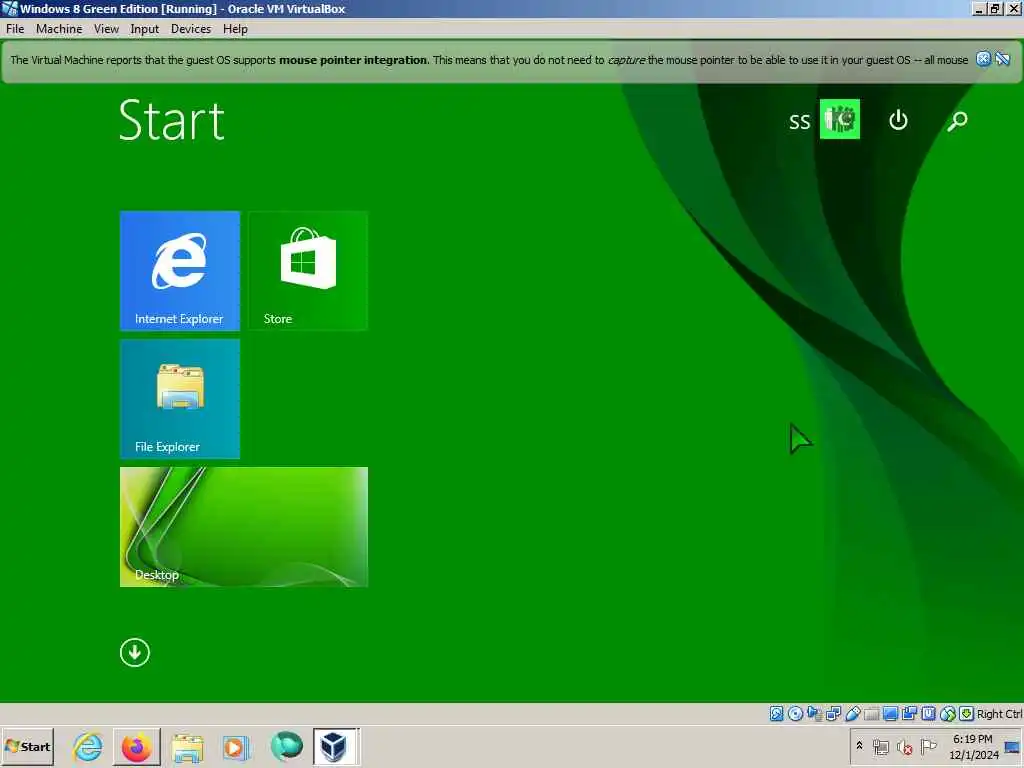The image size is (1024, 768).
Task: Click the Right Ctrl host key indicator
Action: [999, 714]
